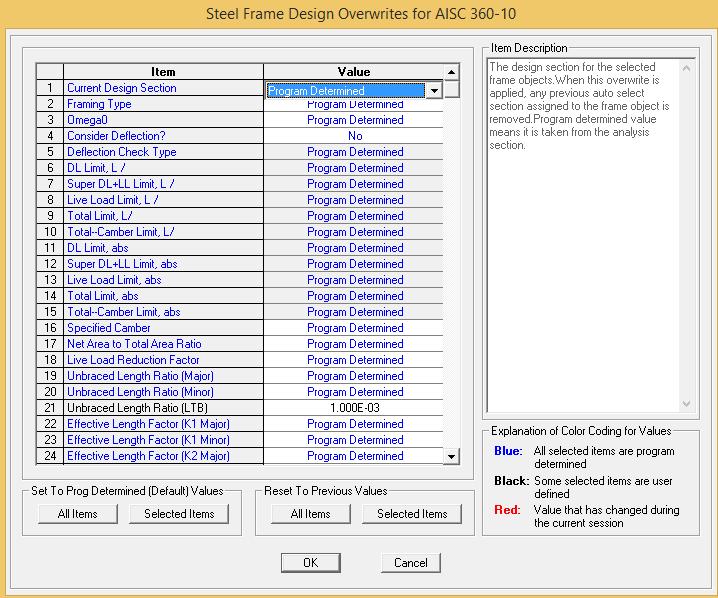The height and width of the screenshot is (598, 718).
Task: Set all items to program determined defaults
Action: click(x=78, y=514)
